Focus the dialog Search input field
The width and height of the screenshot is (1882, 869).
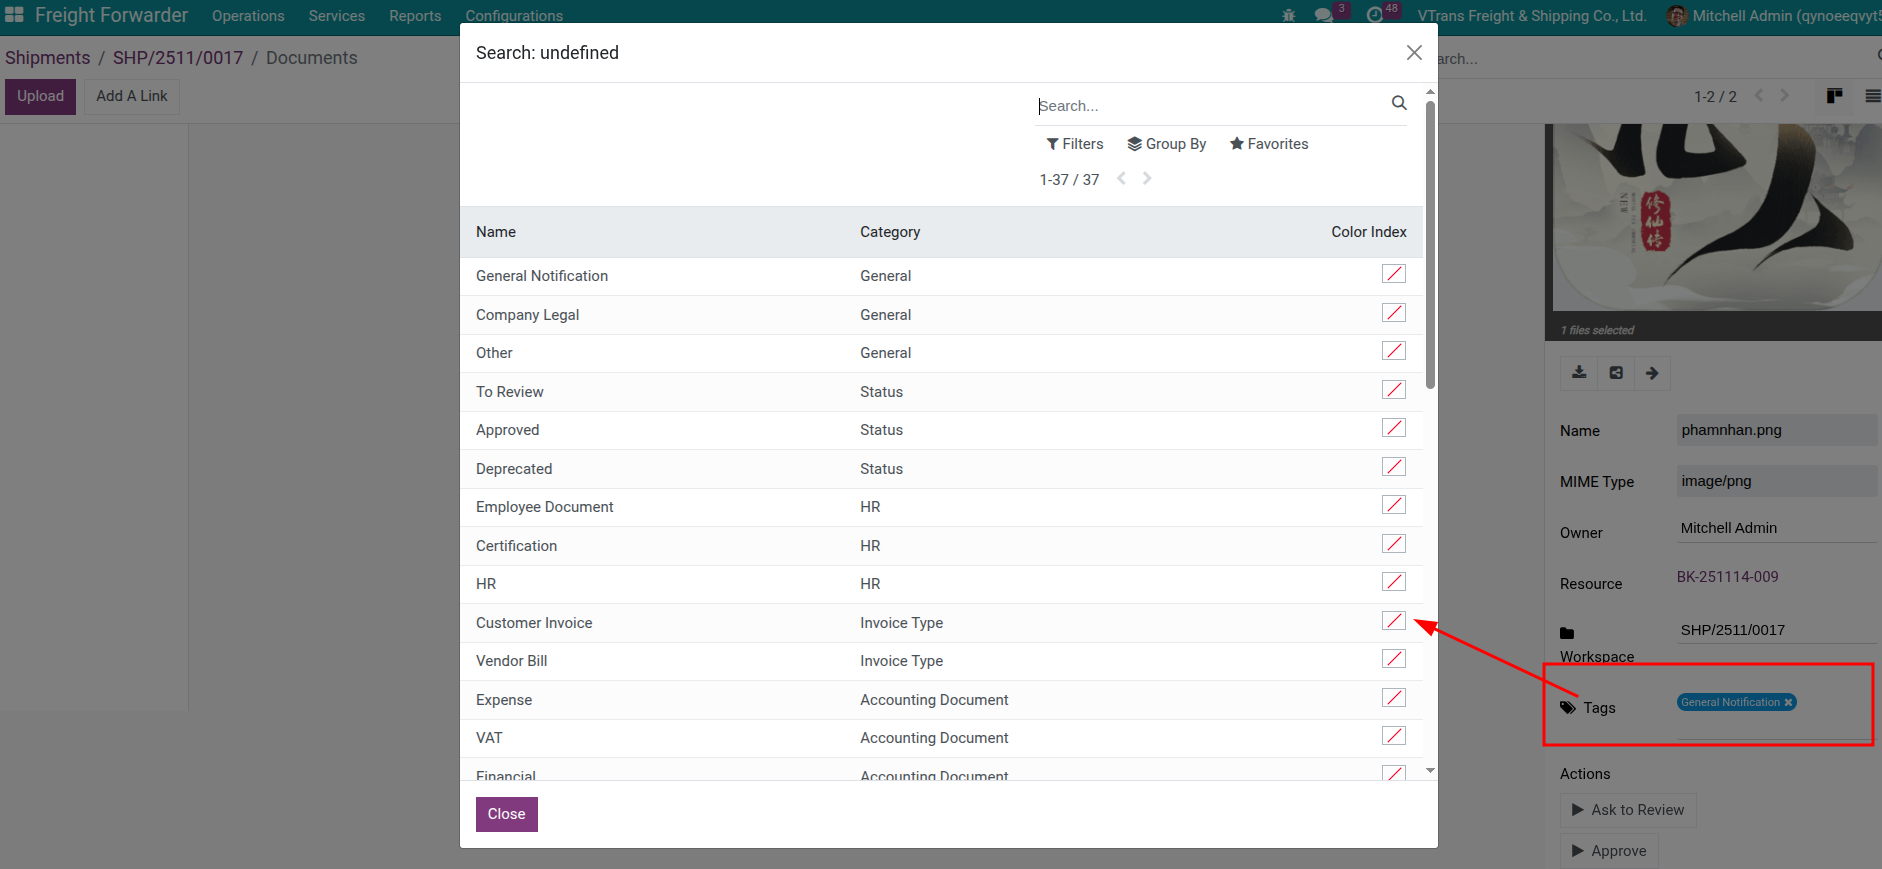point(1210,106)
